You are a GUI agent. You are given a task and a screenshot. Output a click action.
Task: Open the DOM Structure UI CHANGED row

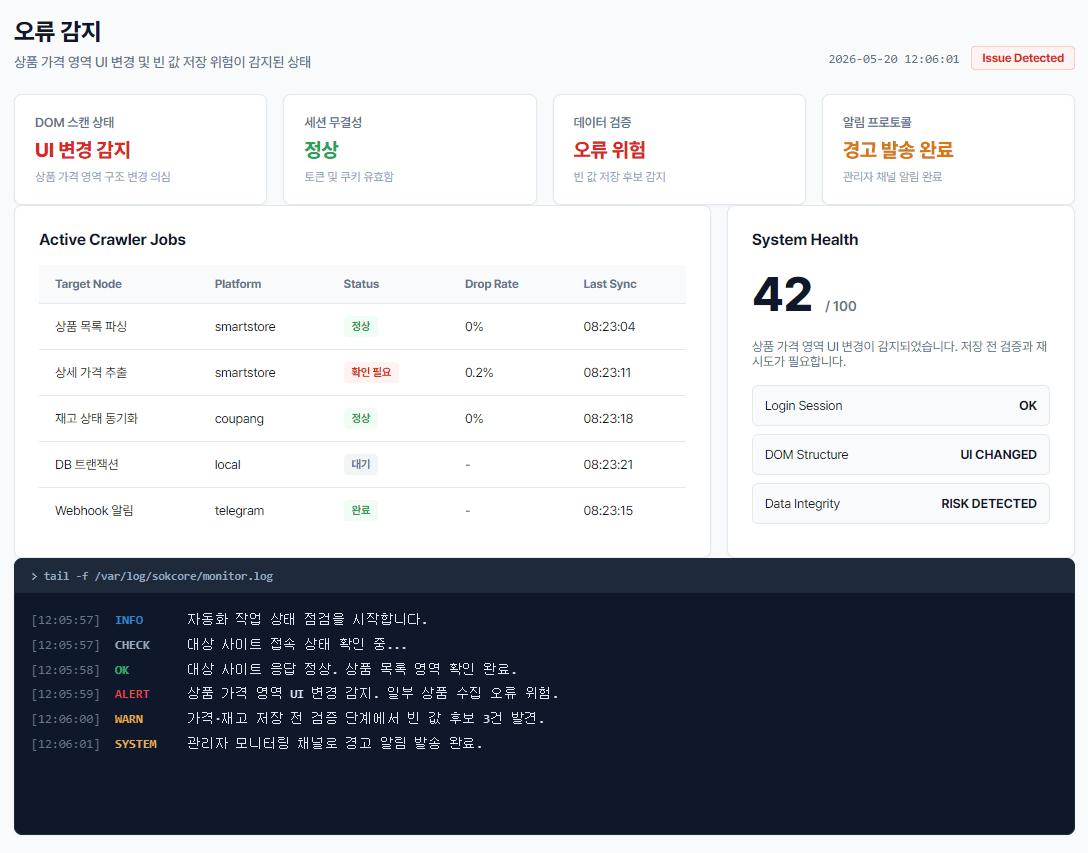[x=901, y=455]
